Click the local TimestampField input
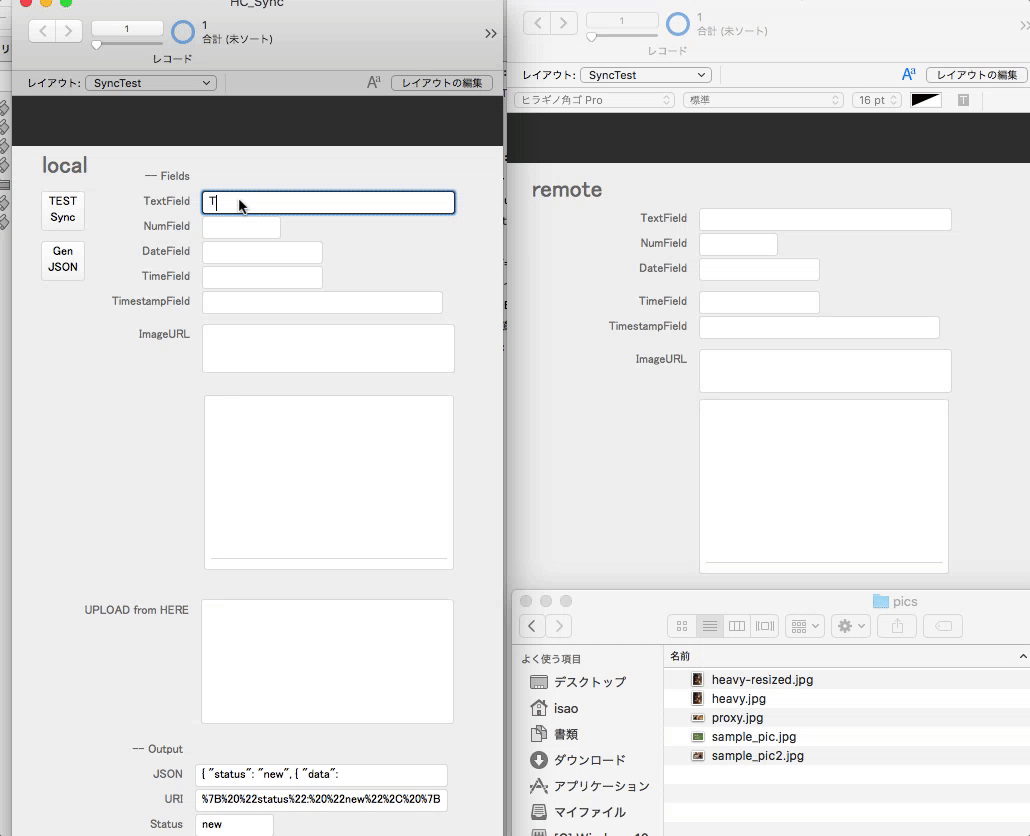The width and height of the screenshot is (1030, 836). coord(322,302)
